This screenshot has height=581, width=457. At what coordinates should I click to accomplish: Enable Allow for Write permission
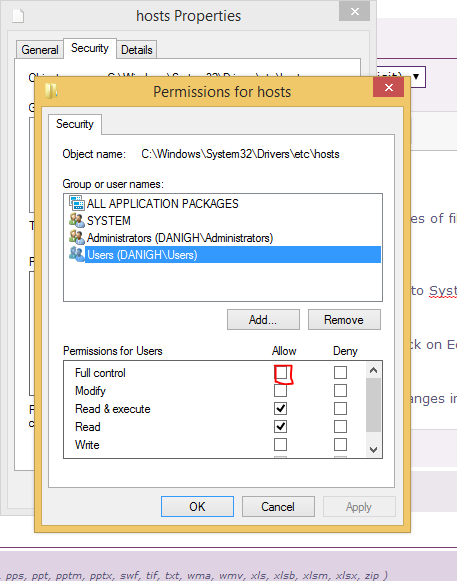[x=281, y=444]
